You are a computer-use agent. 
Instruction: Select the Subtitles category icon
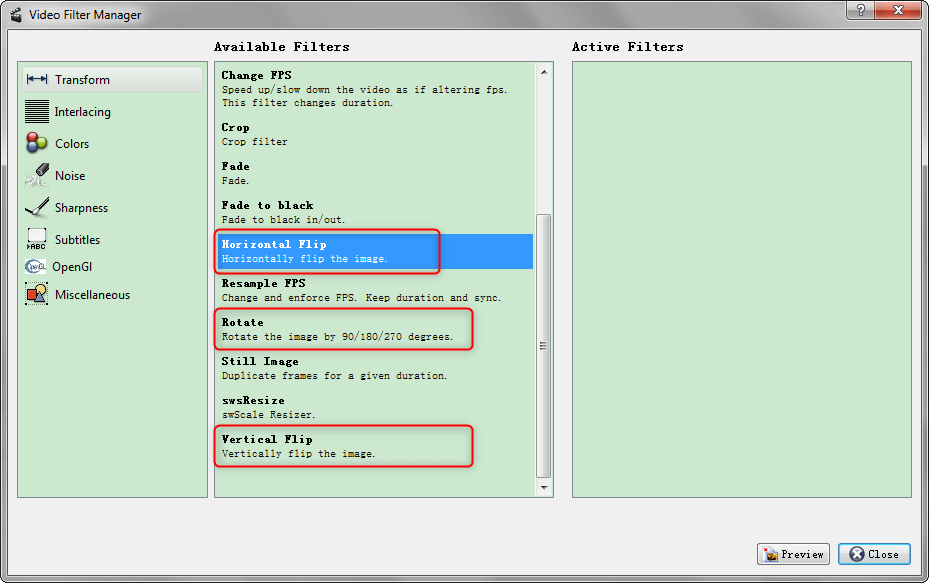37,240
